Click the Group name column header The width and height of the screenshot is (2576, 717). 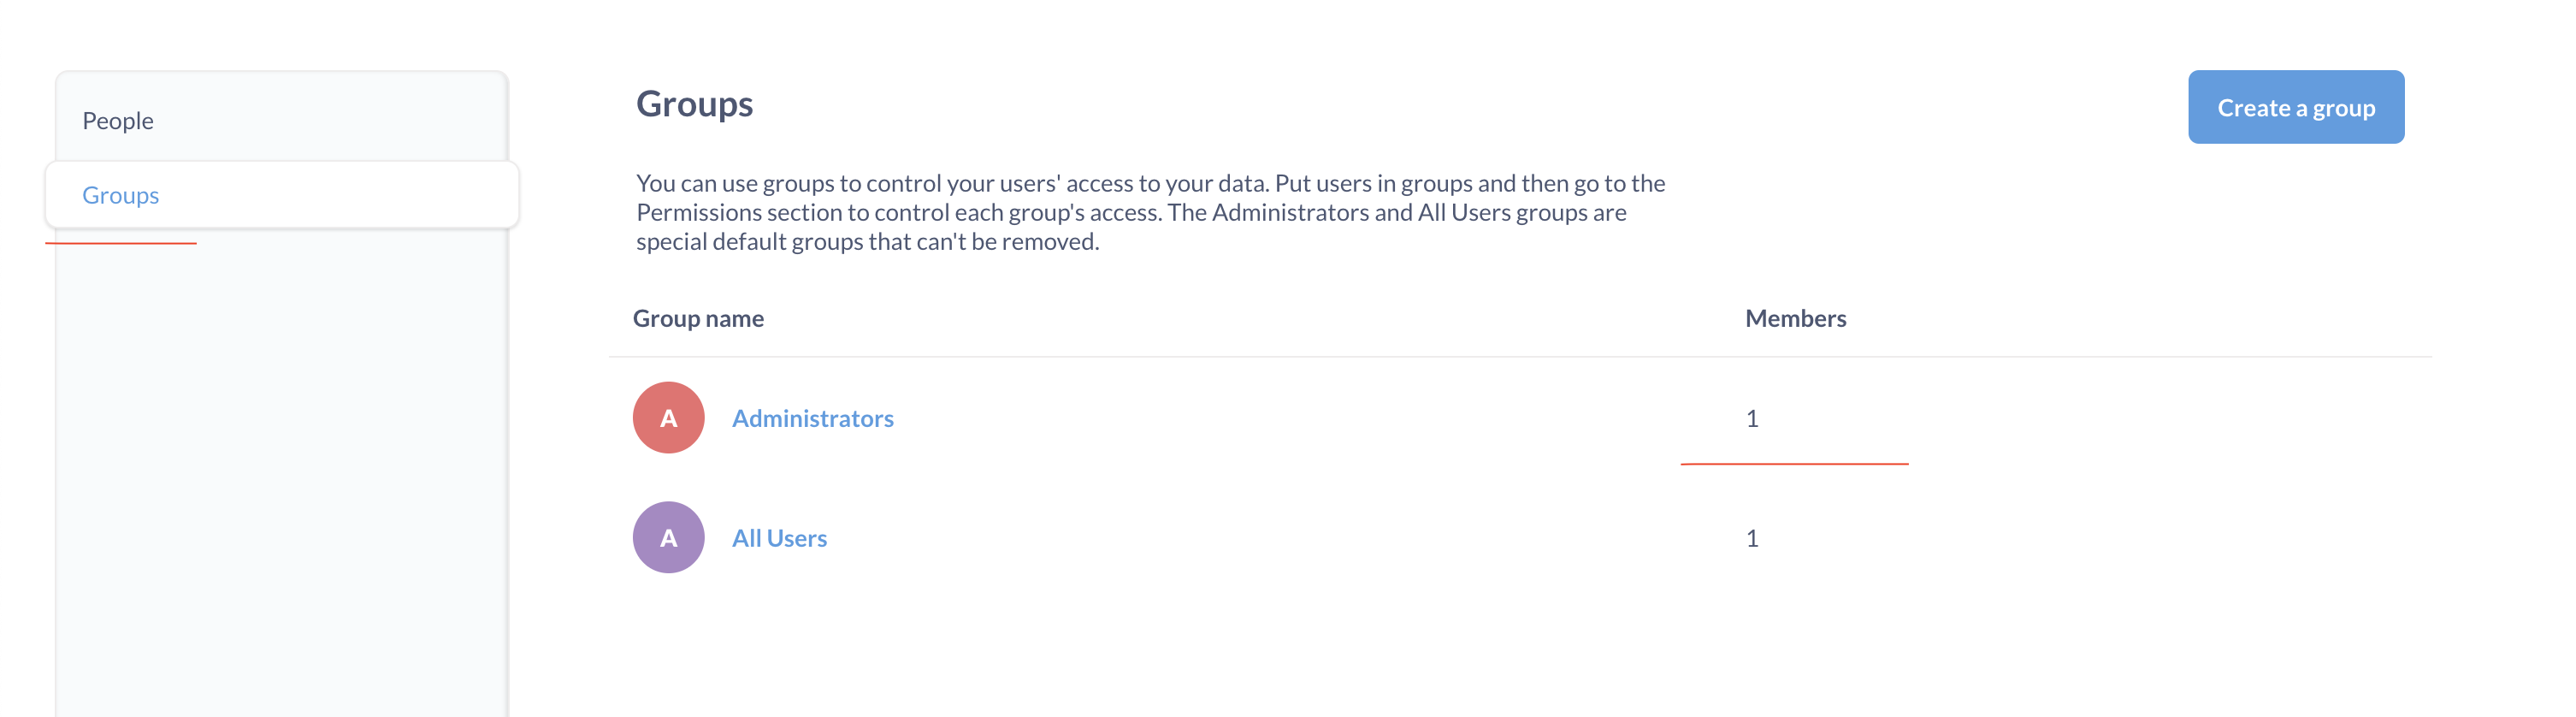pos(699,317)
